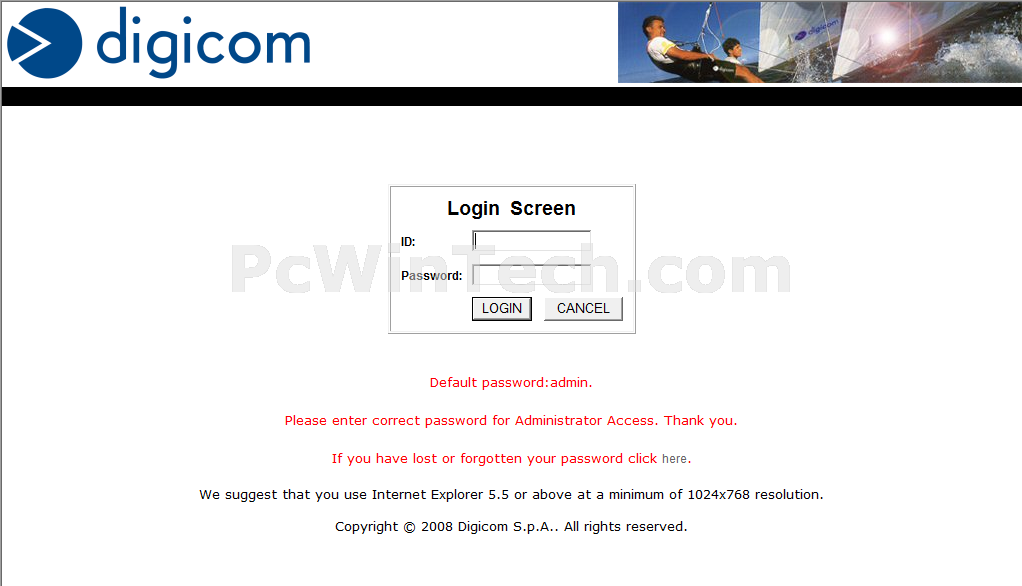Click the 'ID:' field label

tap(408, 242)
